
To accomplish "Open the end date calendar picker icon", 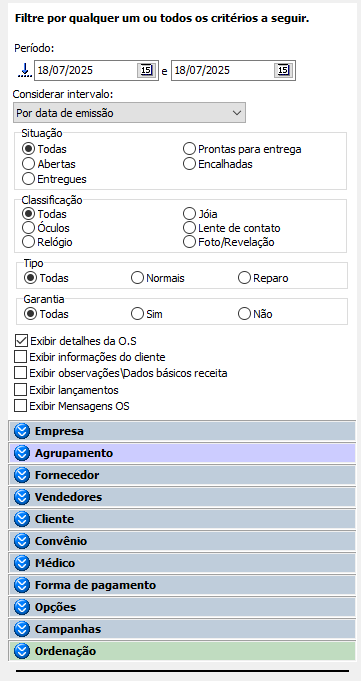I will (283, 70).
